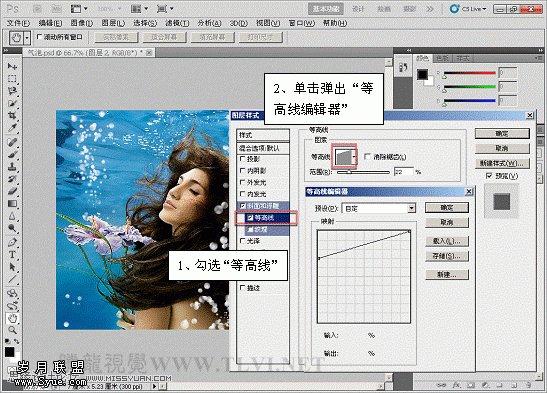
Task: Toggle the 斜面和浮雕 checkbox
Action: (243, 206)
